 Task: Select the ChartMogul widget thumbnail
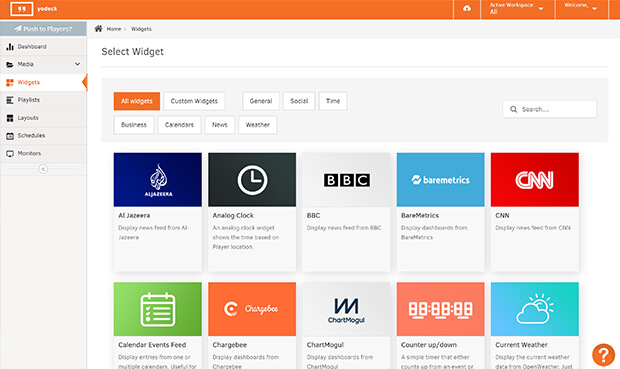(346, 309)
